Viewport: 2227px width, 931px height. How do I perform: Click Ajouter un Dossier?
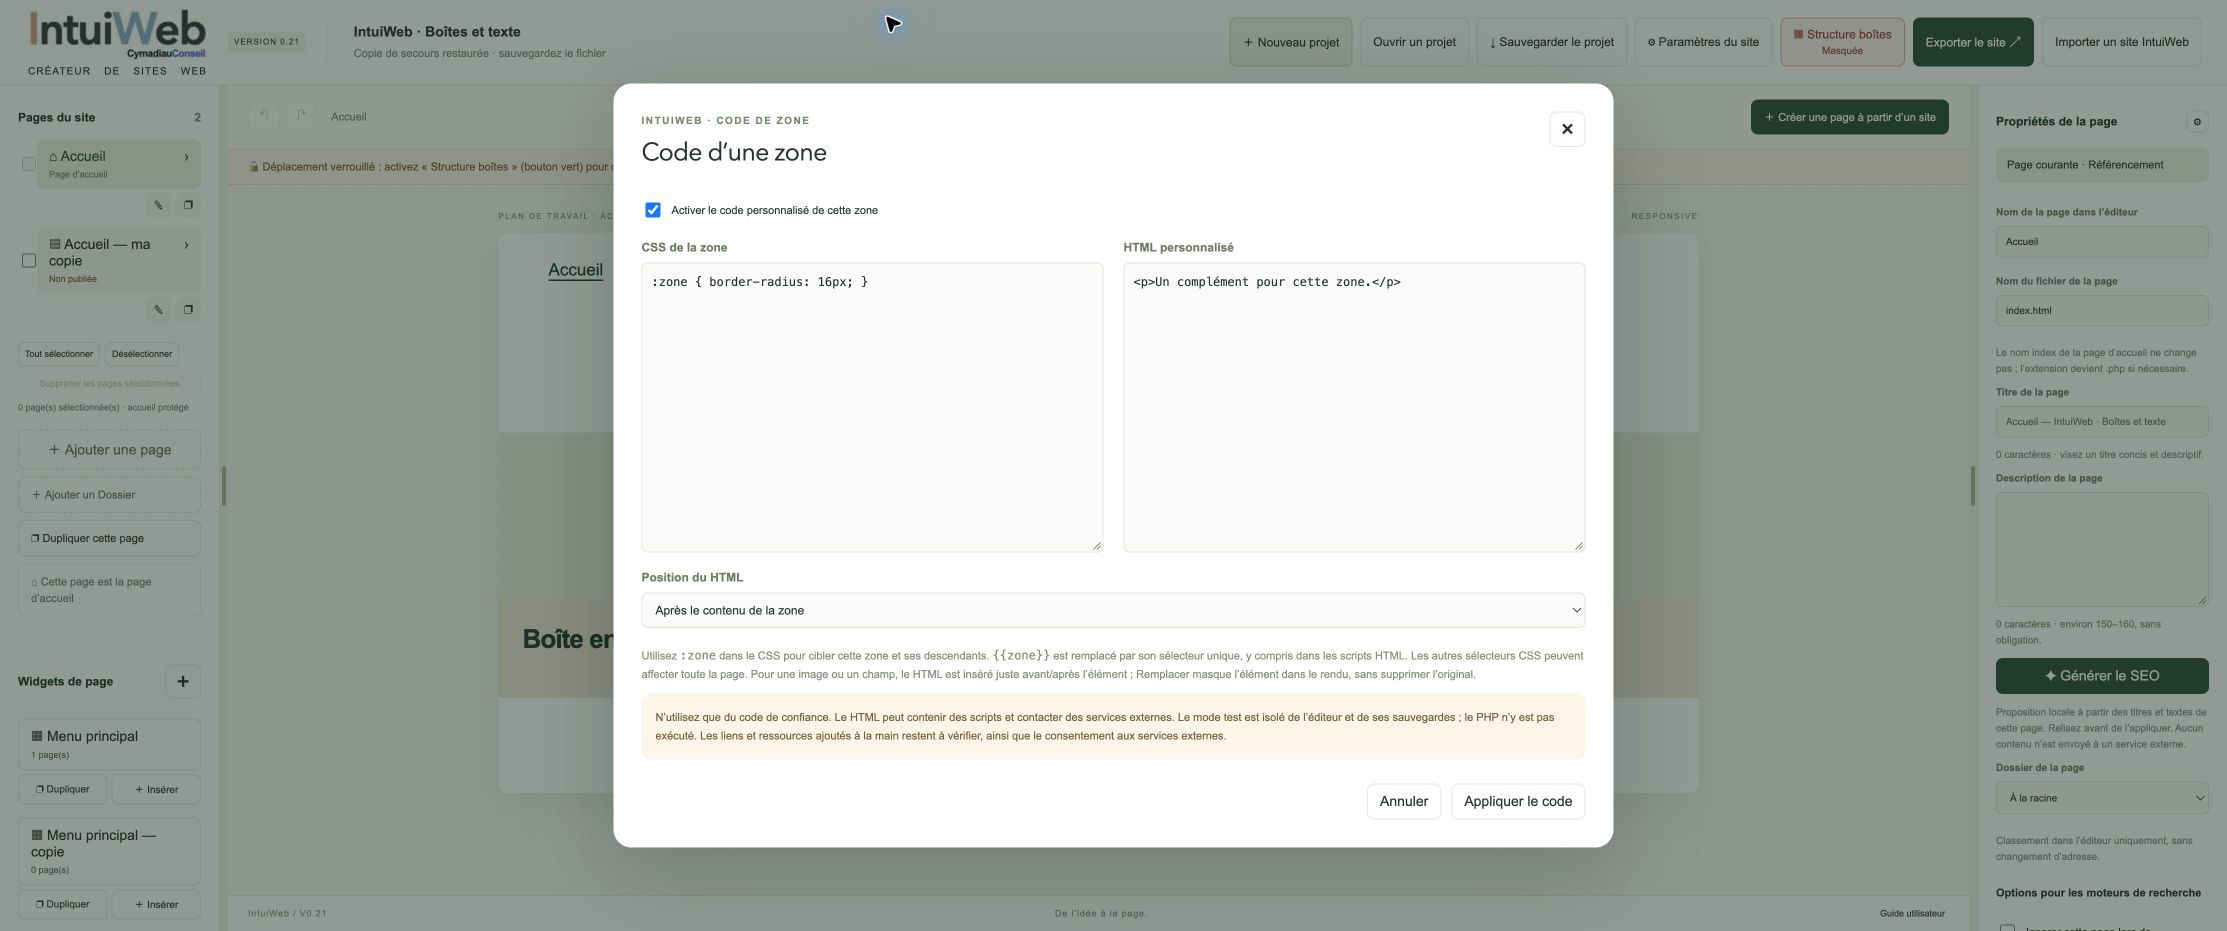point(109,495)
